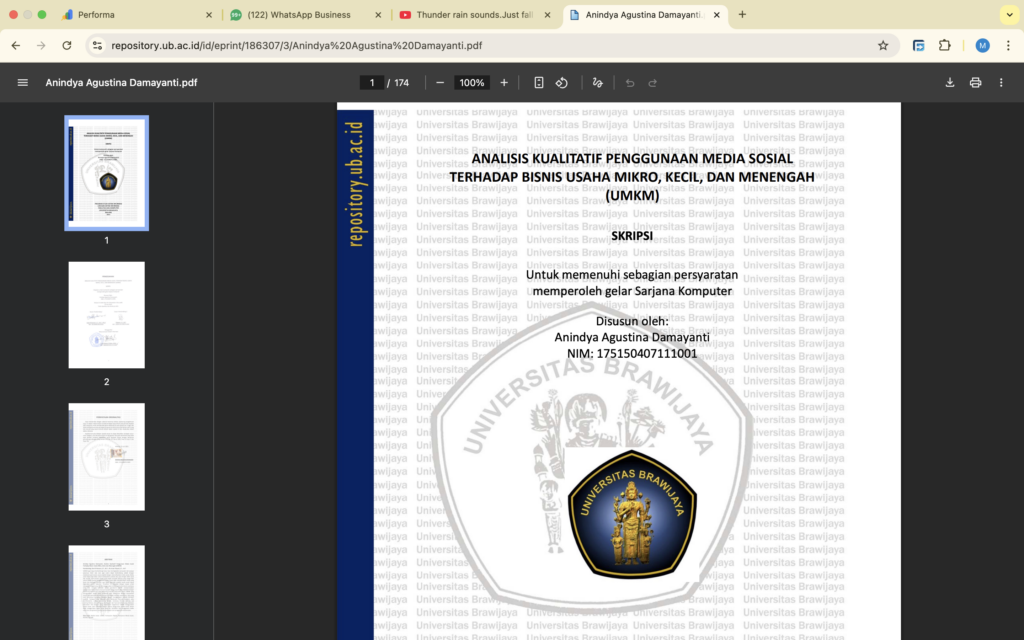Zoom out using the minus icon
Viewport: 1024px width, 640px height.
point(440,83)
